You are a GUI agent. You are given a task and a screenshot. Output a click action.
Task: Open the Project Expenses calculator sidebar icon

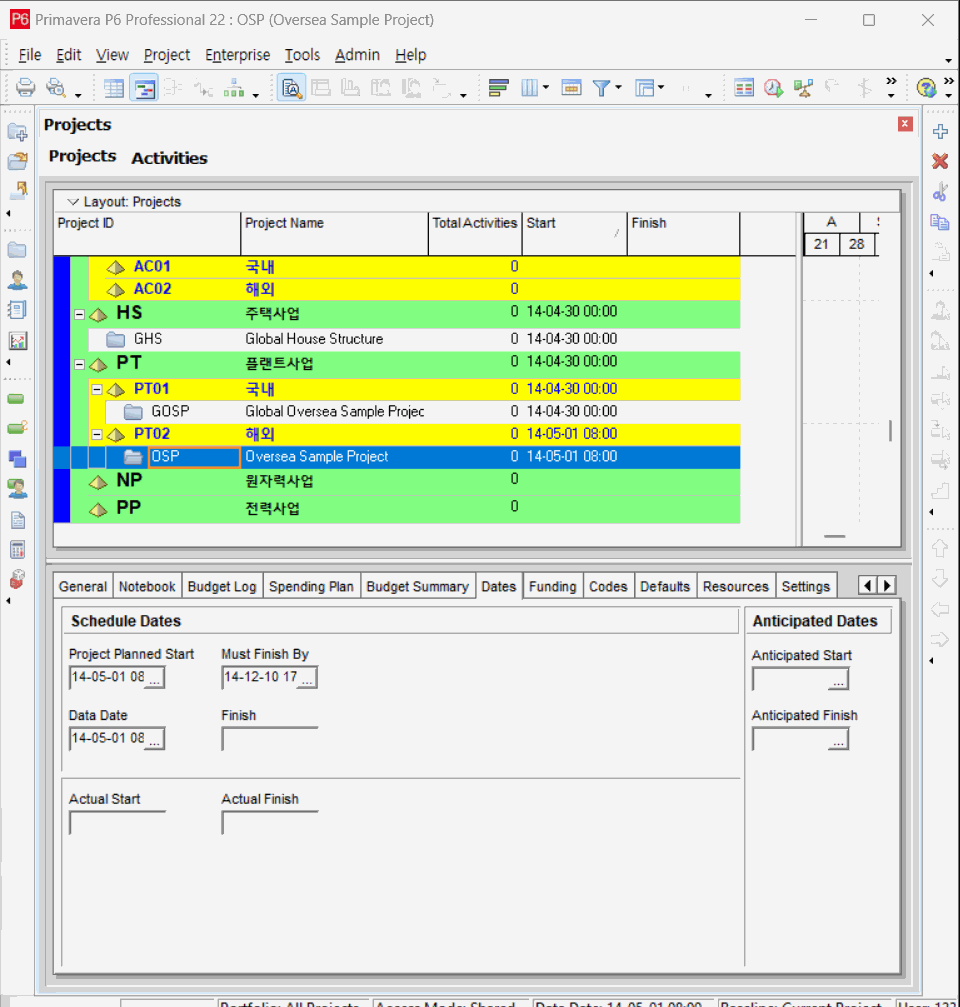(x=17, y=550)
